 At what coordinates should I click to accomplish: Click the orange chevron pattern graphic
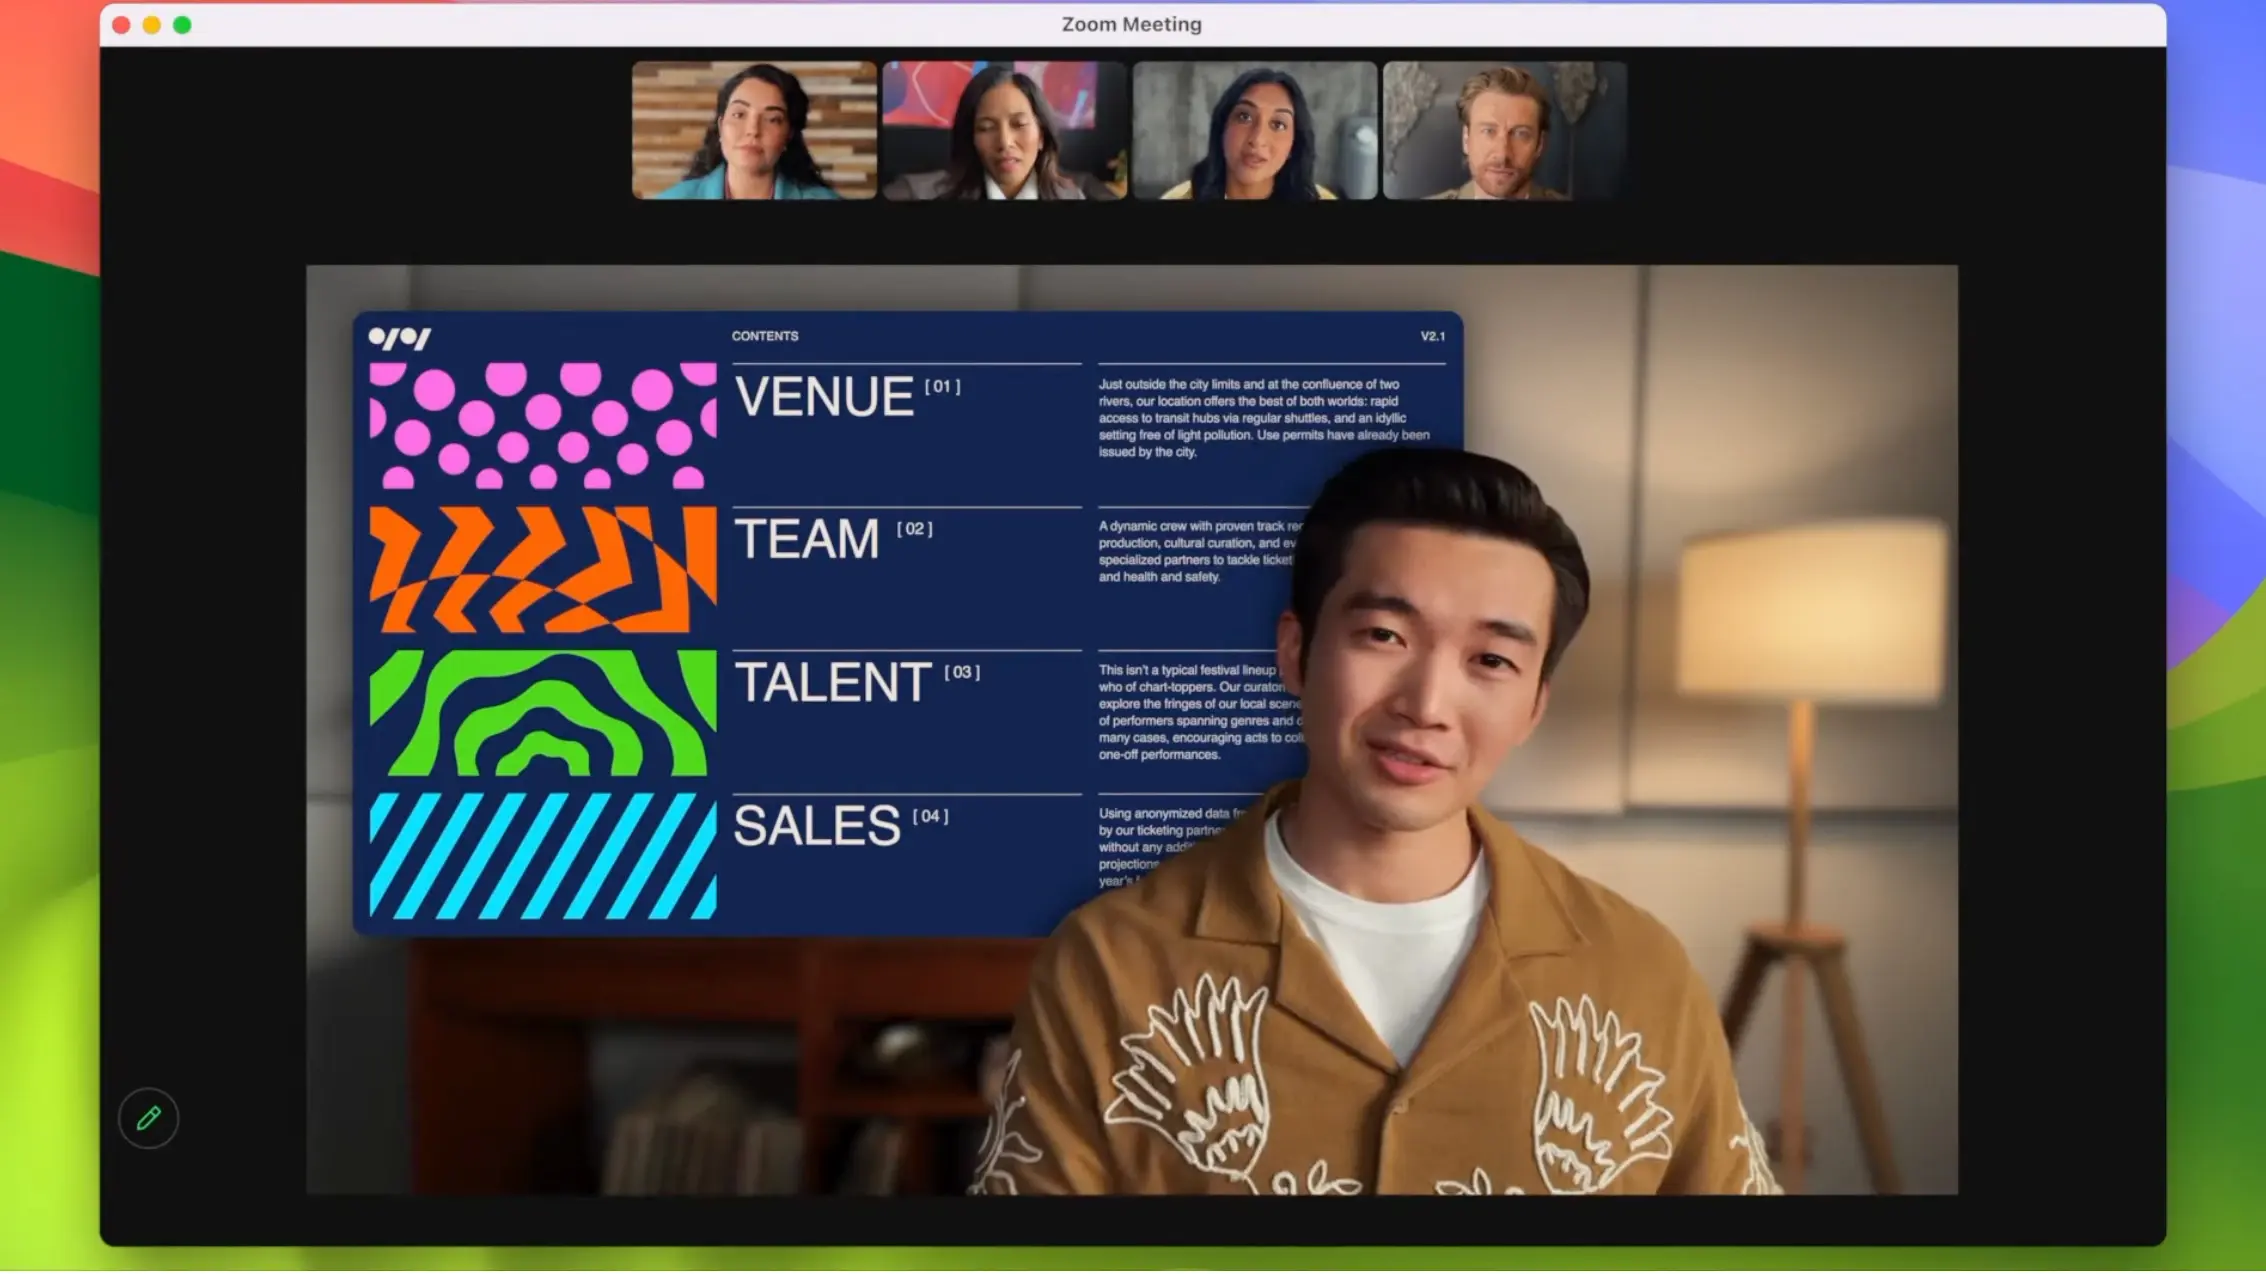[543, 569]
